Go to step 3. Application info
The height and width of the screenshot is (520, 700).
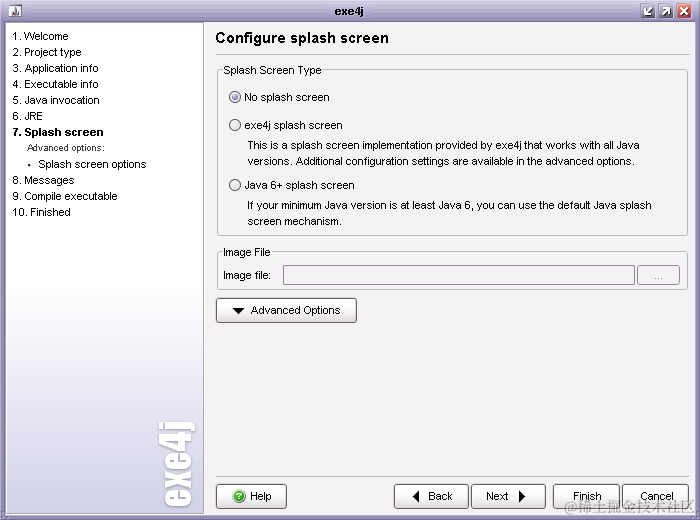click(x=55, y=68)
